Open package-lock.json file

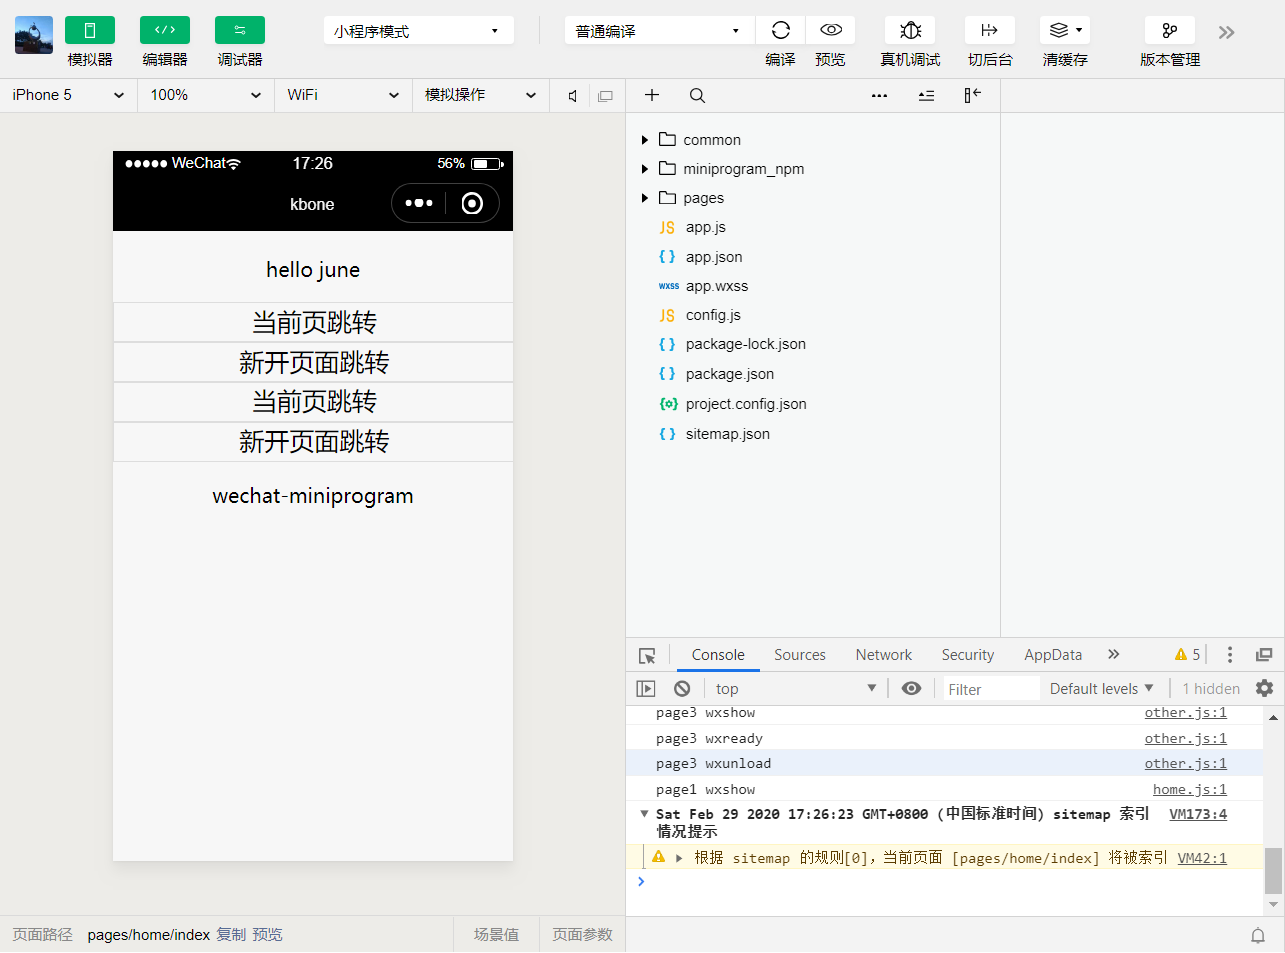click(x=746, y=344)
